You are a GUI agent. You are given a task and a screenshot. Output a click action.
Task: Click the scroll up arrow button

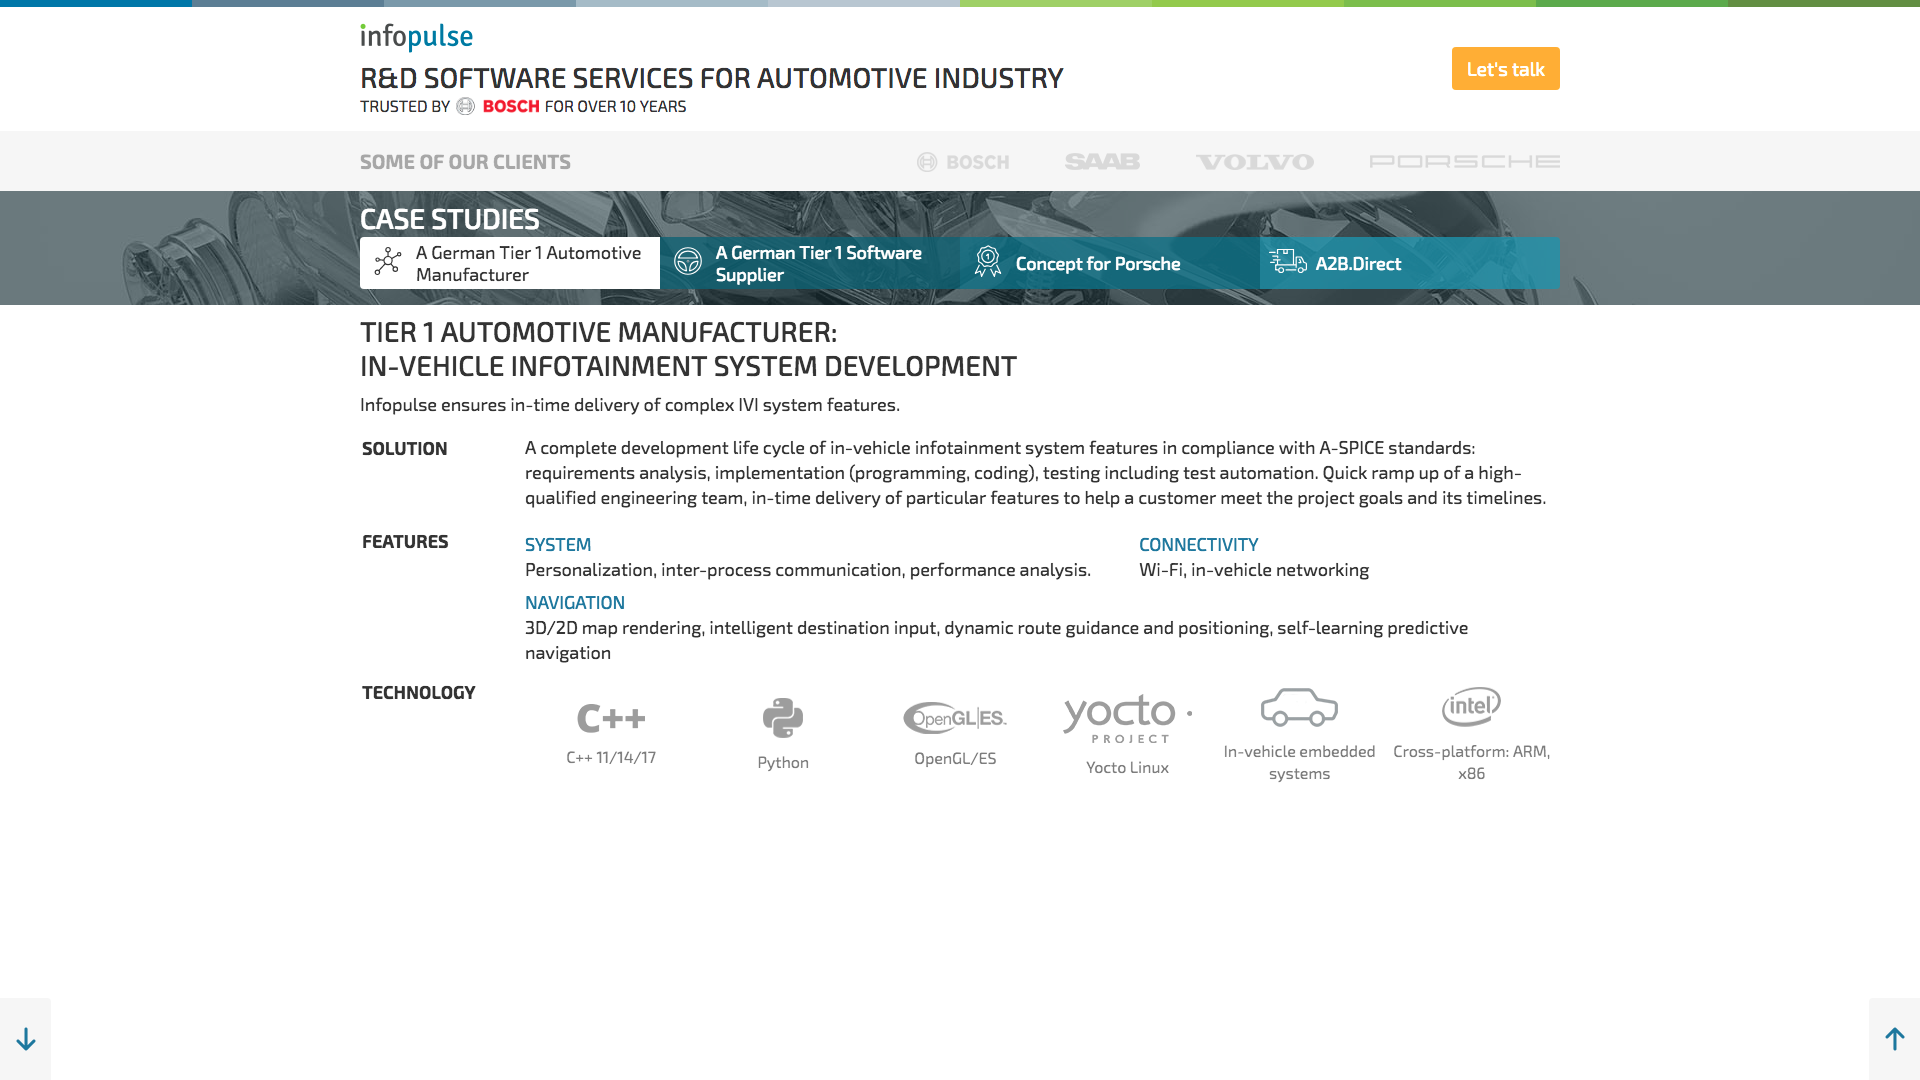pos(1894,1039)
